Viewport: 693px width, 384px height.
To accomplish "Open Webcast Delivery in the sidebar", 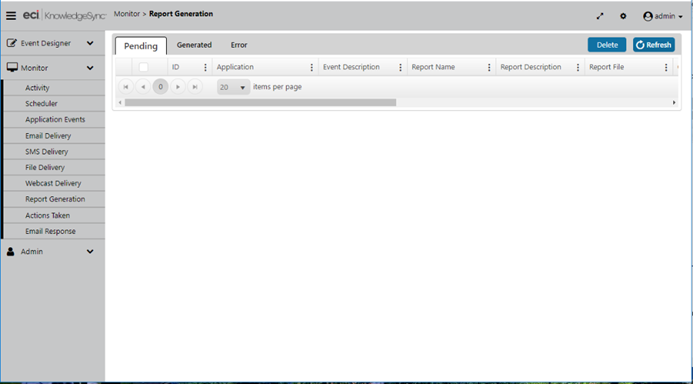I will point(54,183).
